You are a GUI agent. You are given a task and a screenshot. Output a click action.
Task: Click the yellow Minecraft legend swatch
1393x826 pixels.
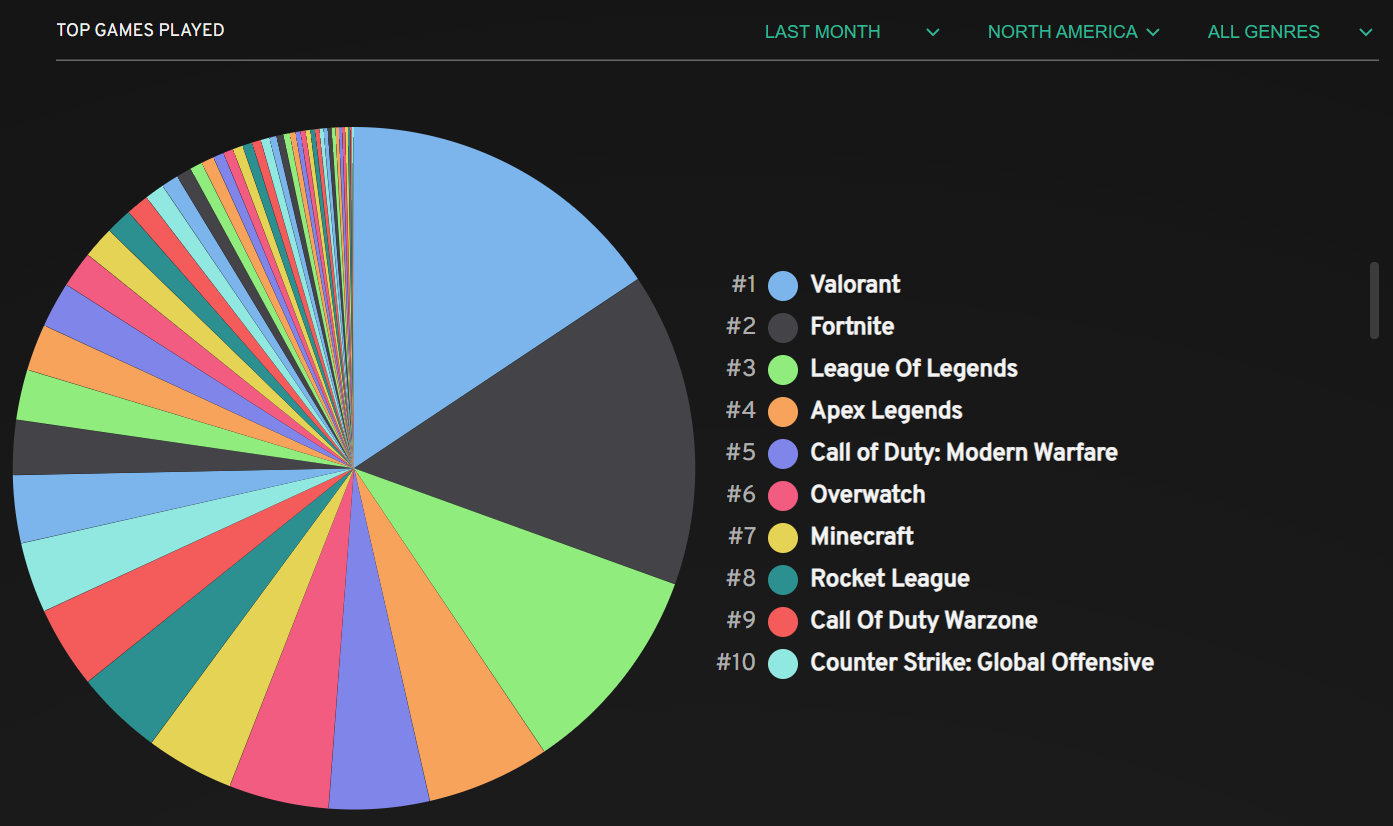pos(783,537)
